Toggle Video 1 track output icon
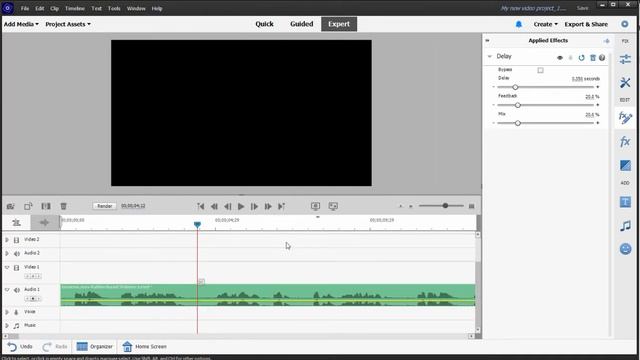The image size is (640, 360). (x=16, y=268)
